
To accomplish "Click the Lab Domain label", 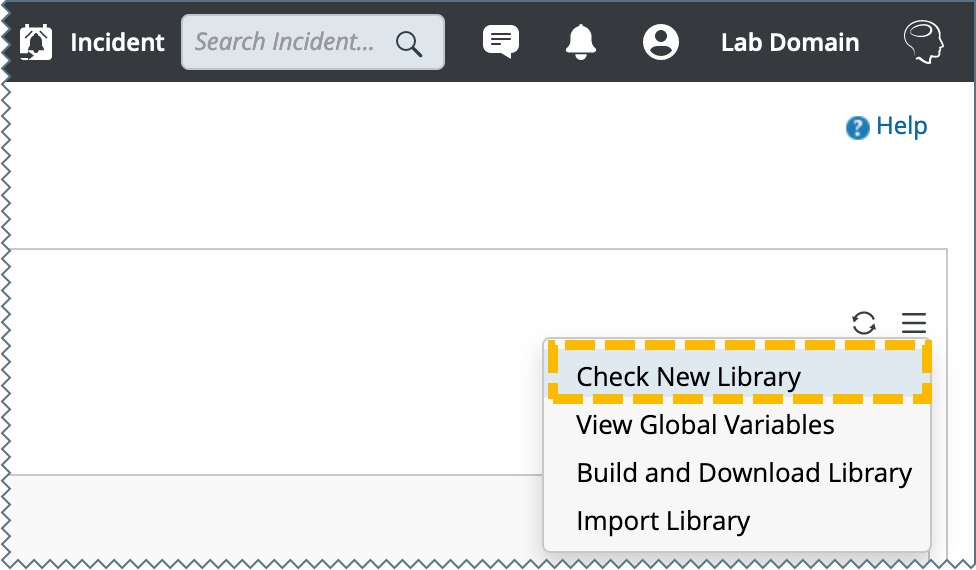I will pos(790,42).
